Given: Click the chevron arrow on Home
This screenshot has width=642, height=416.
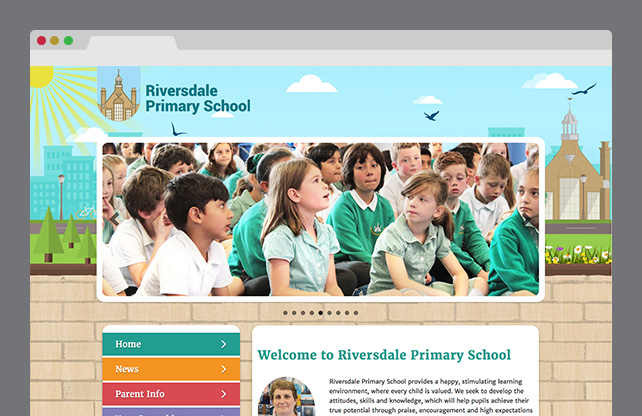Looking at the screenshot, I should coord(223,344).
